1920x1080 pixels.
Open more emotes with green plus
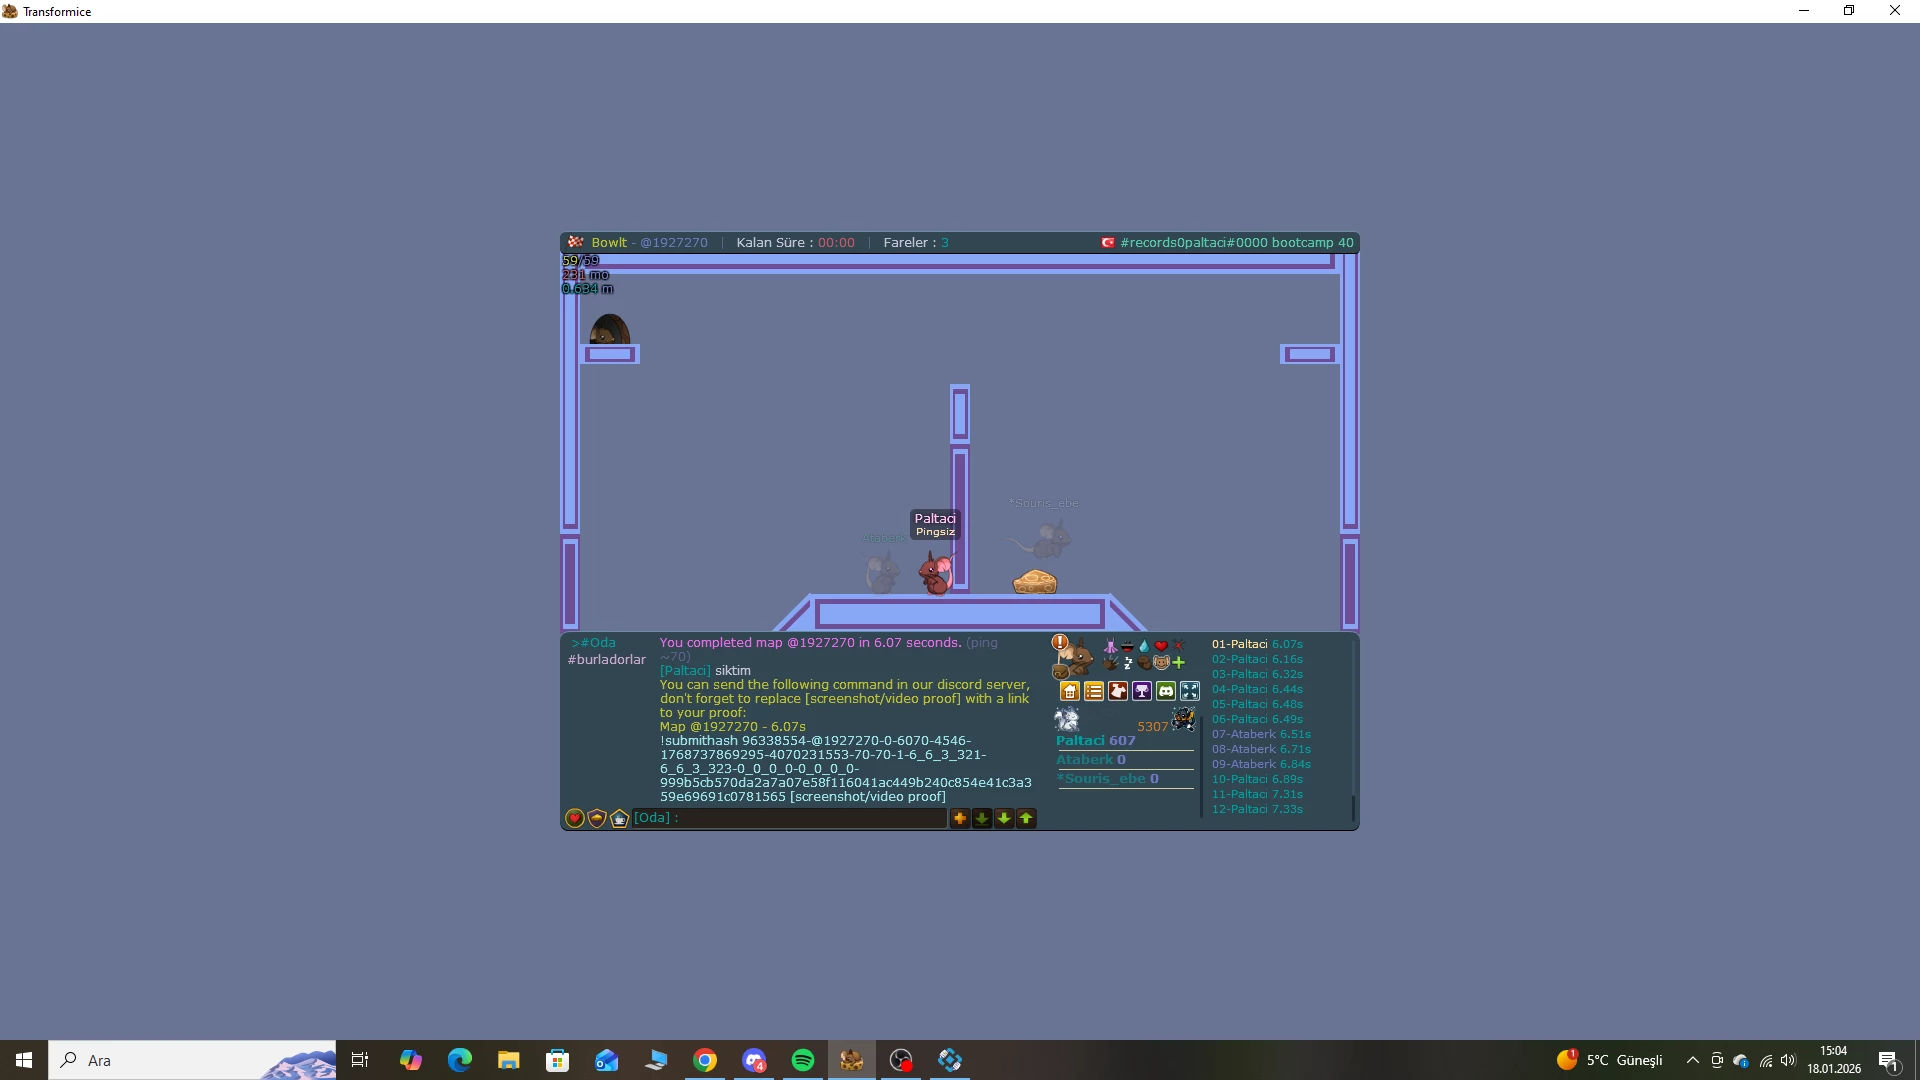click(x=1179, y=662)
